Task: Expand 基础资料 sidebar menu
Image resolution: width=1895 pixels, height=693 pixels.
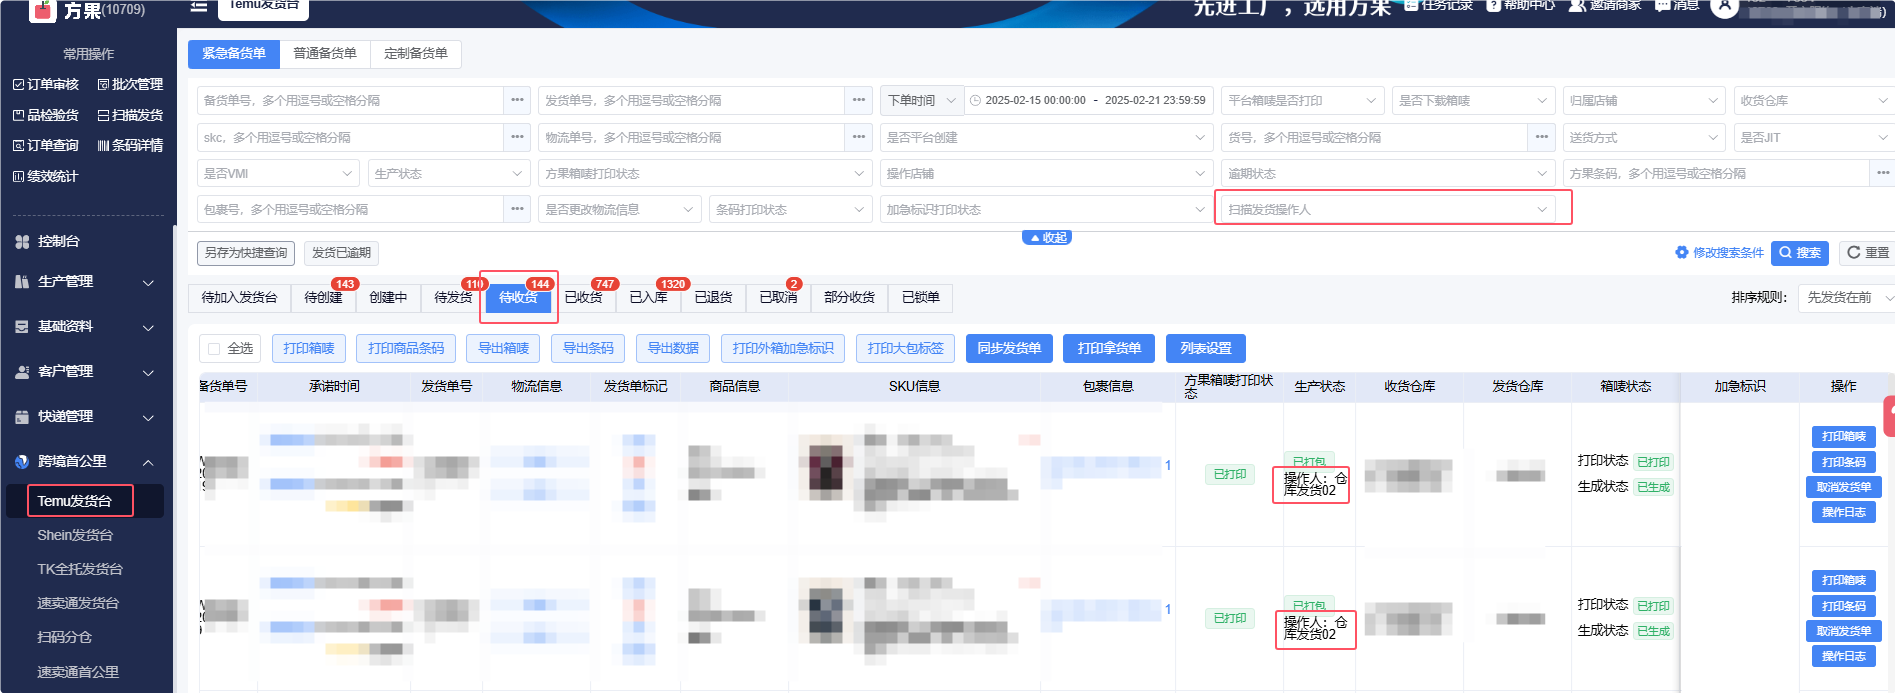Action: (85, 327)
